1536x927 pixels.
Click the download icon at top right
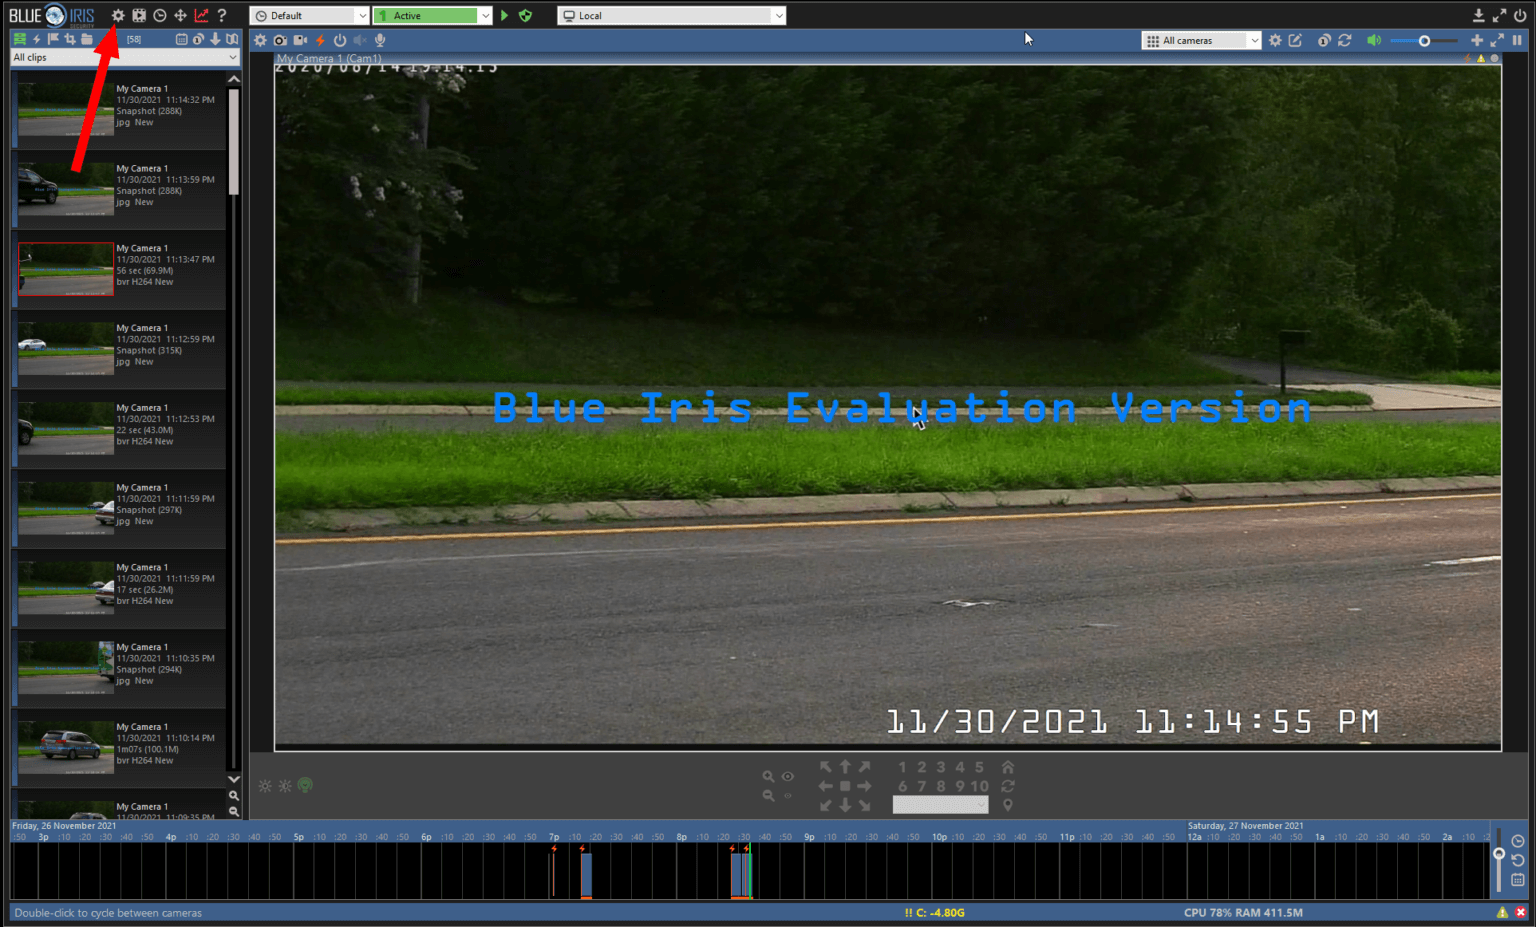[x=1478, y=15]
